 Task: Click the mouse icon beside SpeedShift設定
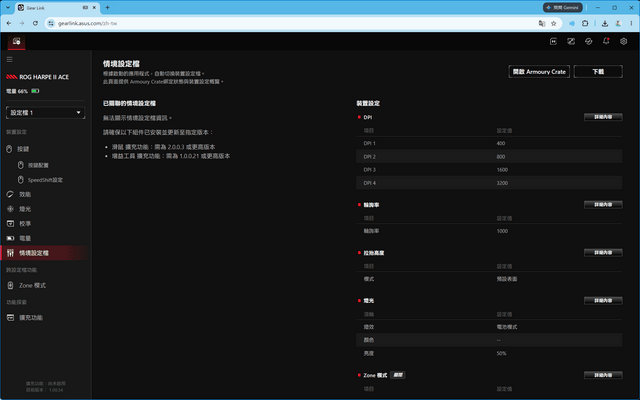(x=21, y=180)
